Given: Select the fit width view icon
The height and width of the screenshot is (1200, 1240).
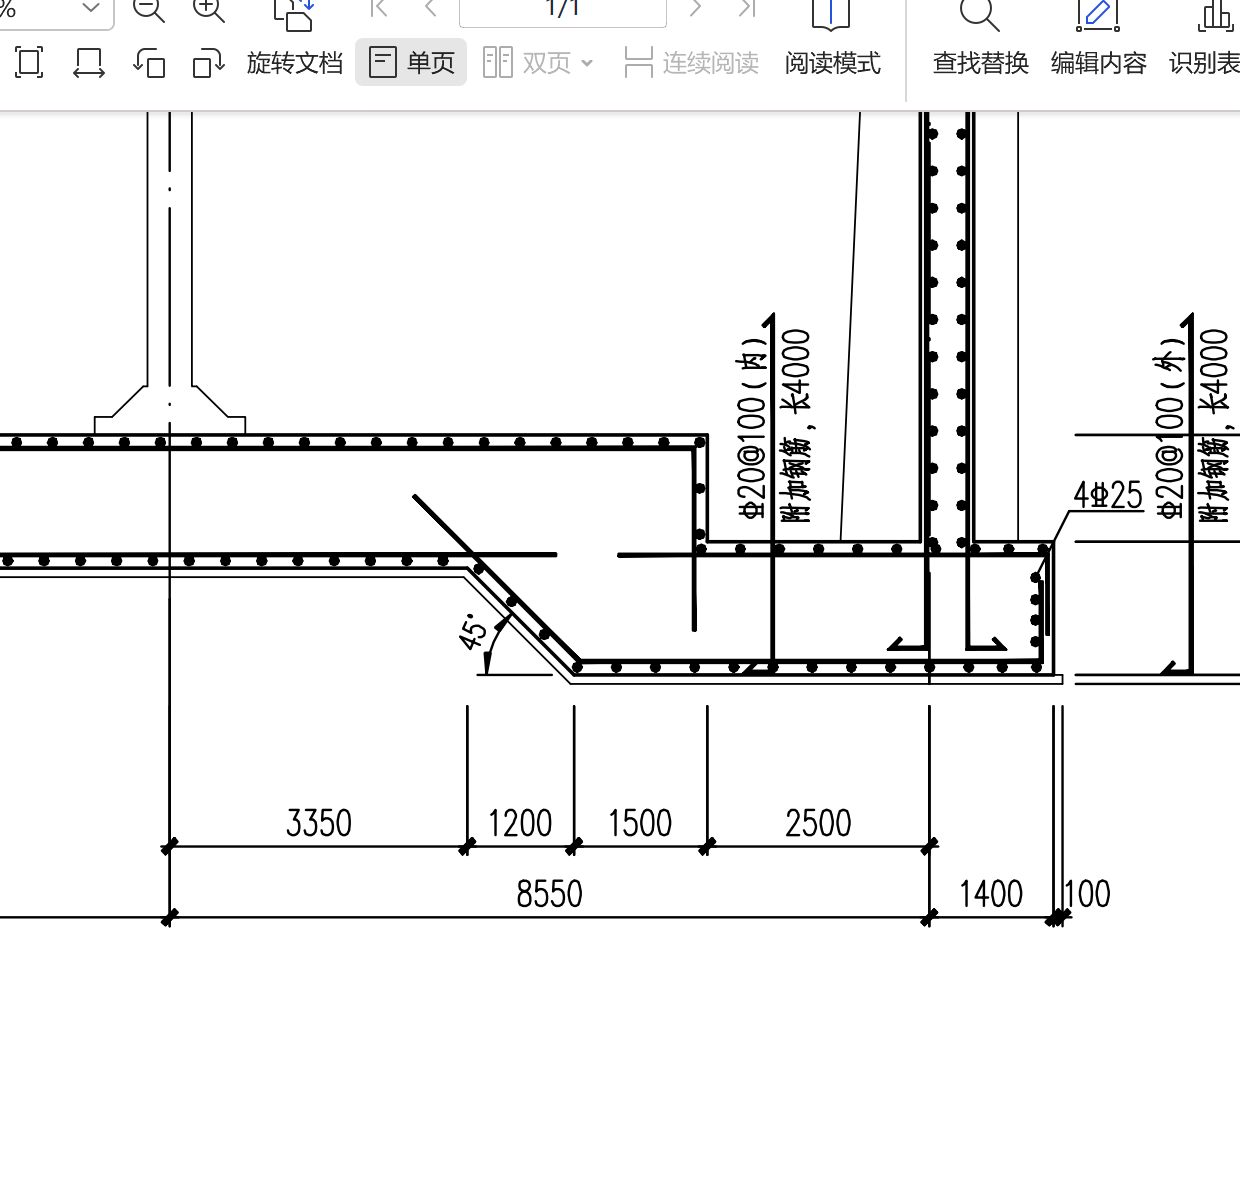Looking at the screenshot, I should tap(90, 63).
